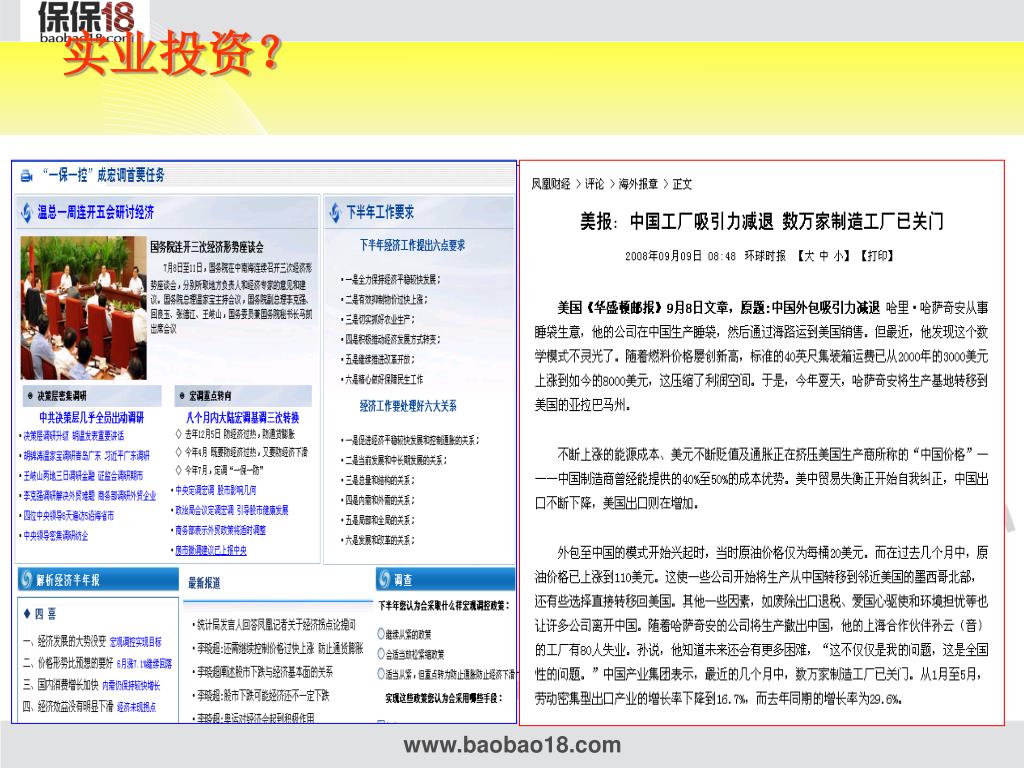Image resolution: width=1024 pixels, height=768 pixels.
Task: Click the bullet 三是切实抓好农业生产
Action: pos(378,319)
